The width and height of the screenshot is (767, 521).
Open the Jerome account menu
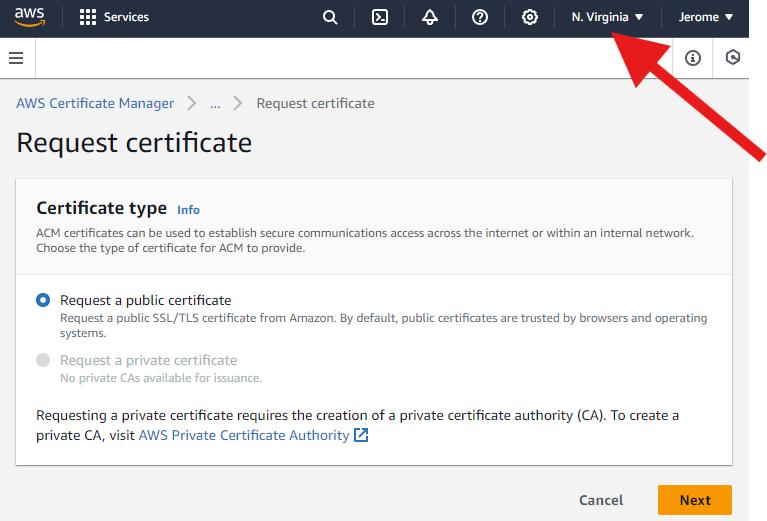pyautogui.click(x=705, y=17)
